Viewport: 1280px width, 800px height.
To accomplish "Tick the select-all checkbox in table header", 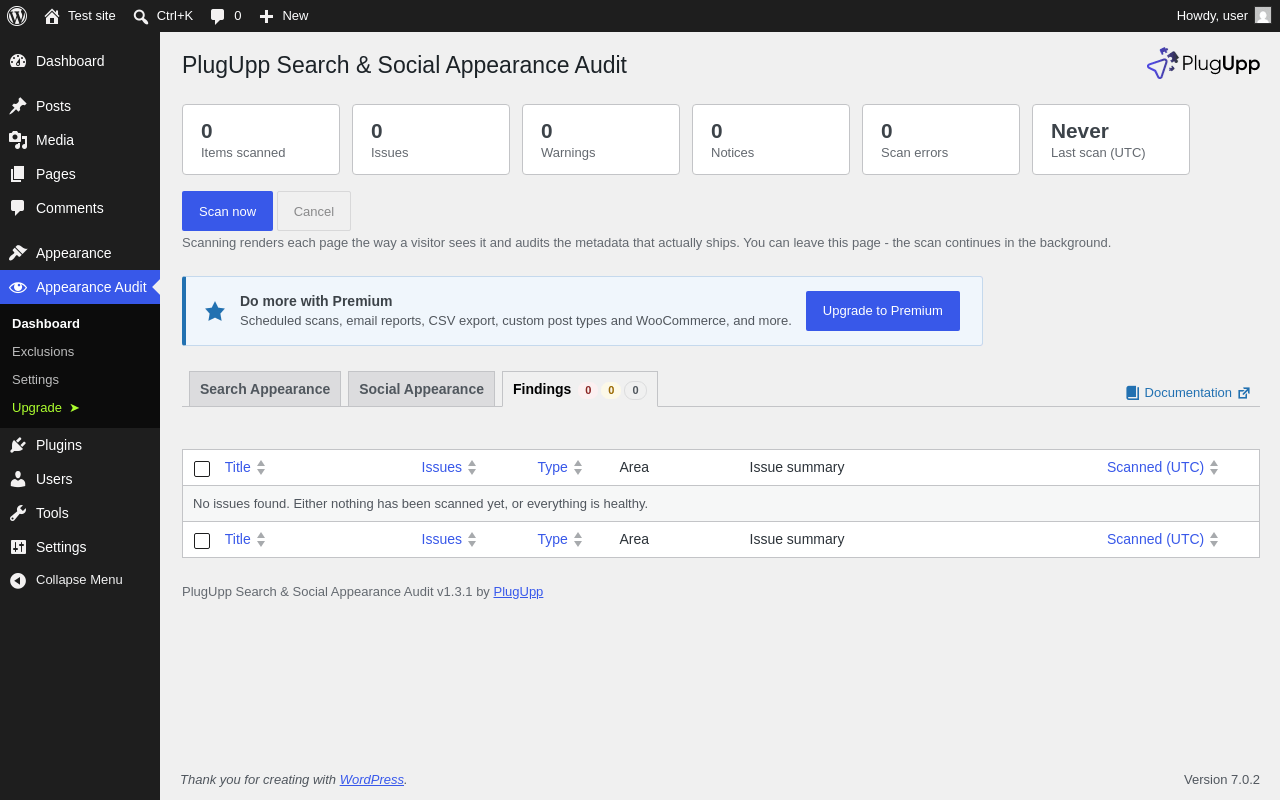I will pos(202,469).
